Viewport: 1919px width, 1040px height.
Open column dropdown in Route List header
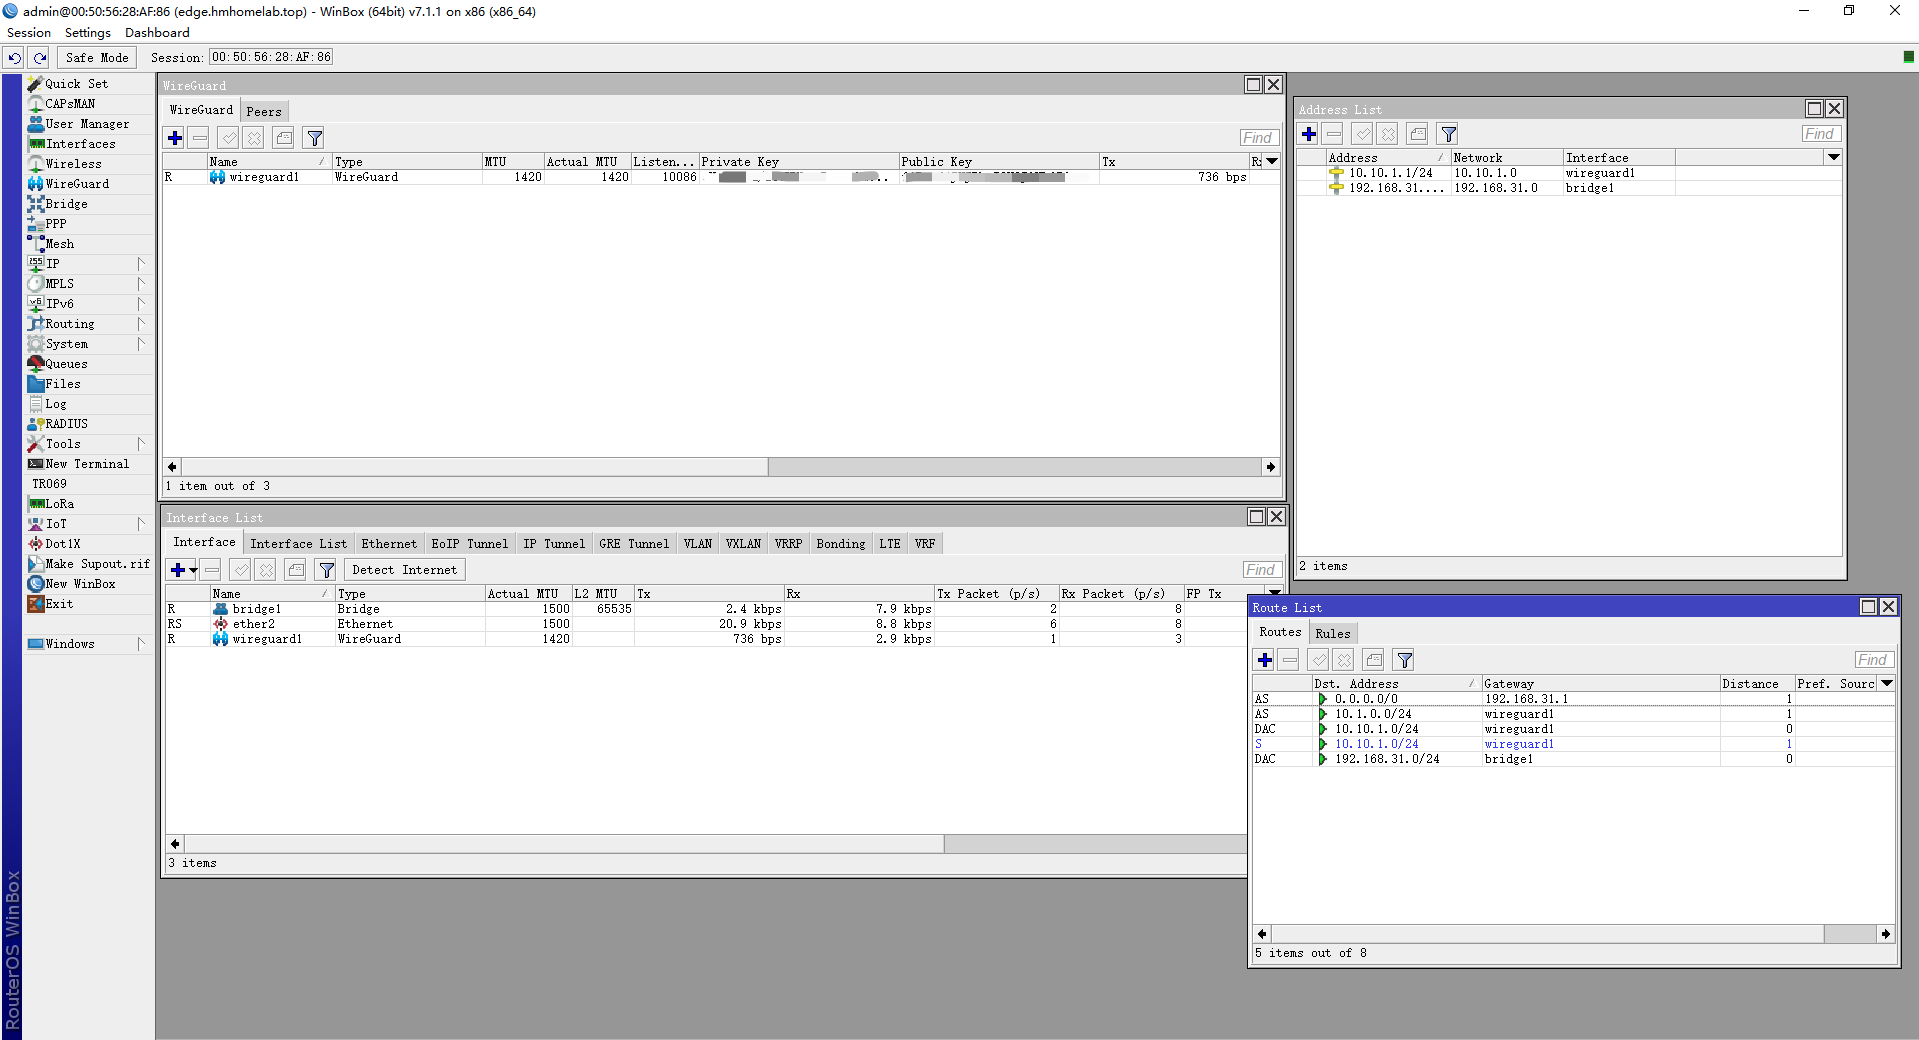[x=1886, y=683]
